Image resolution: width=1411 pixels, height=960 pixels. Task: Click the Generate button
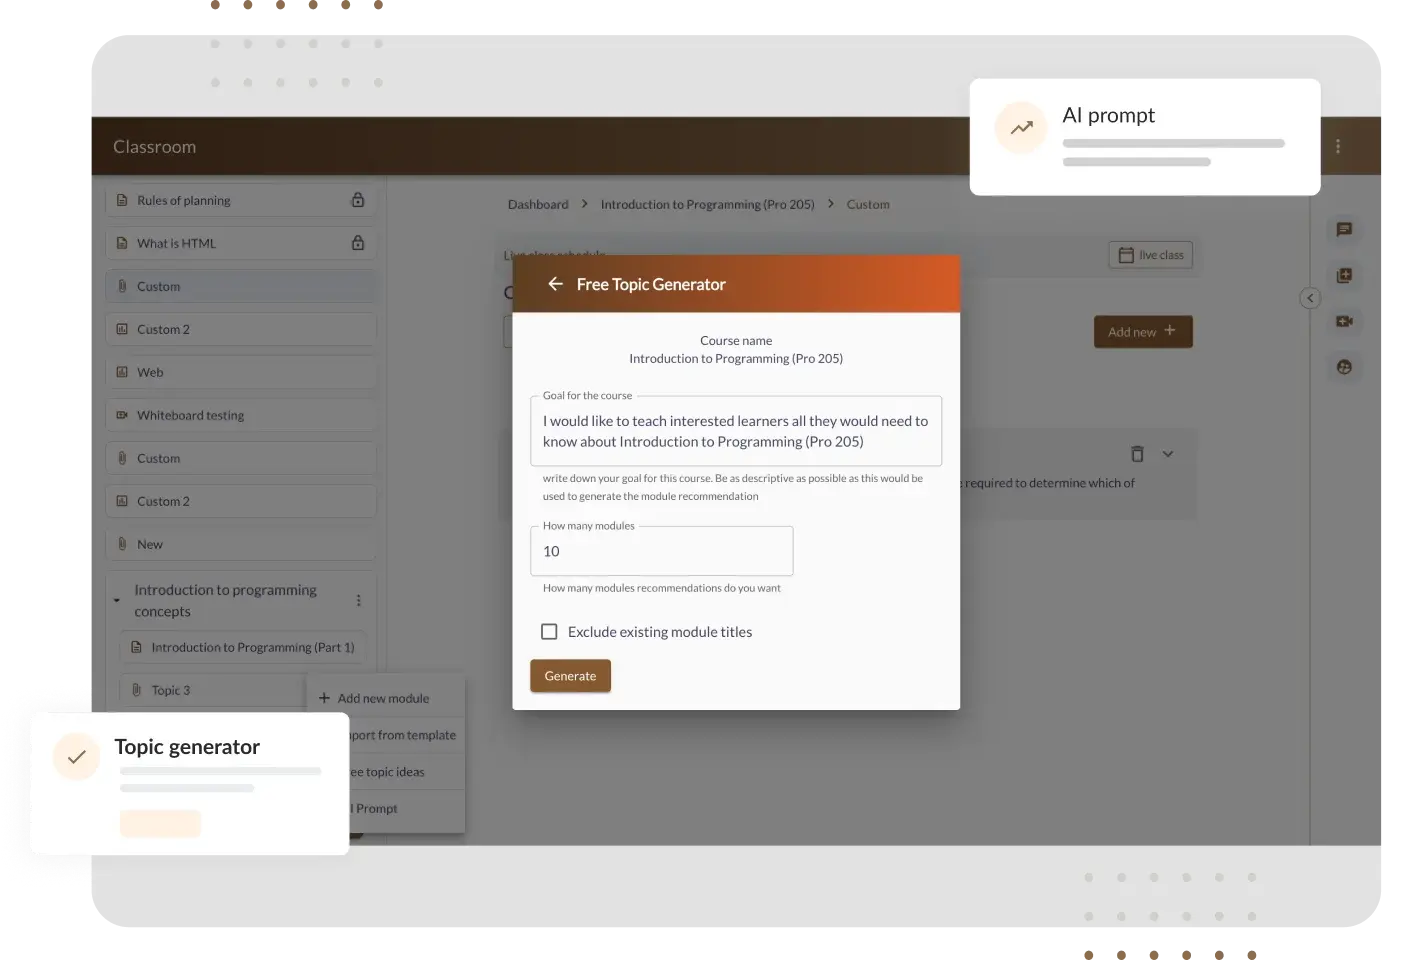pos(570,676)
